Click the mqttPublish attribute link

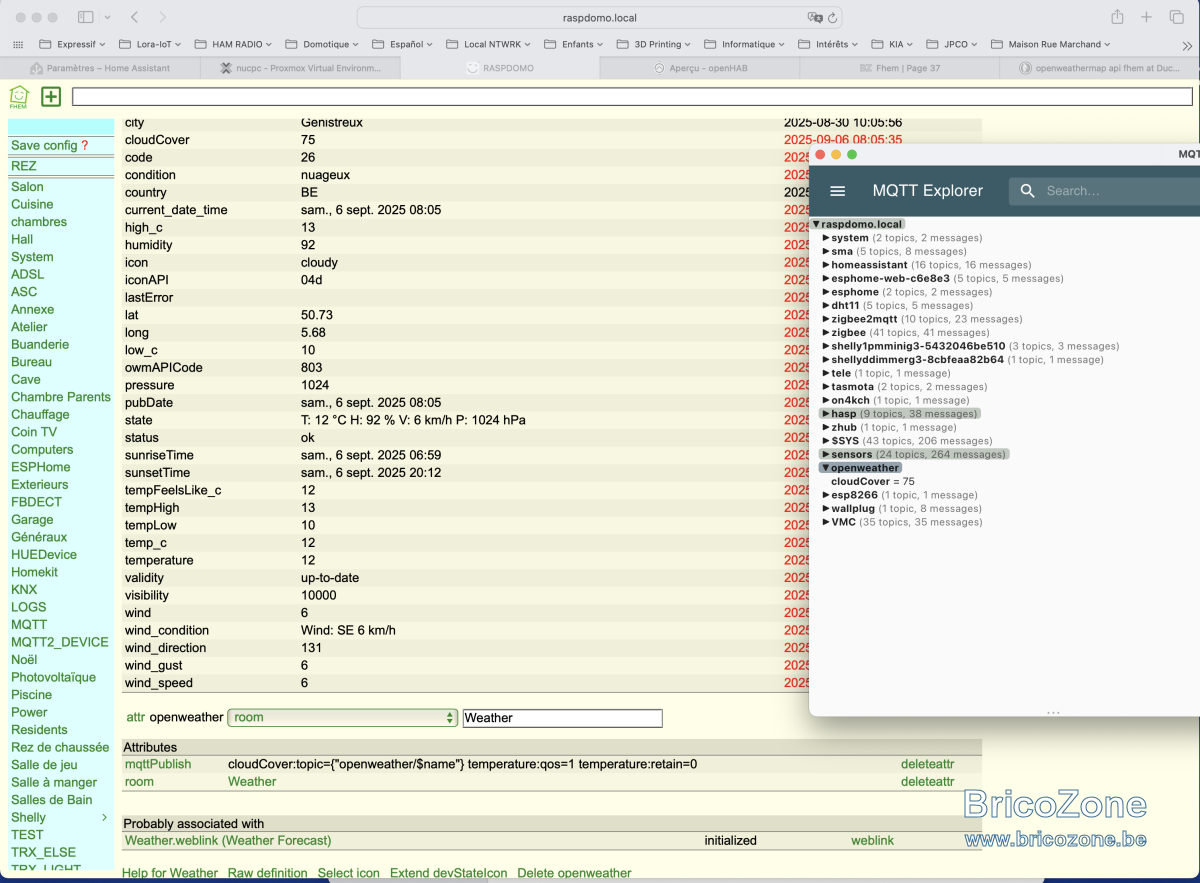157,764
